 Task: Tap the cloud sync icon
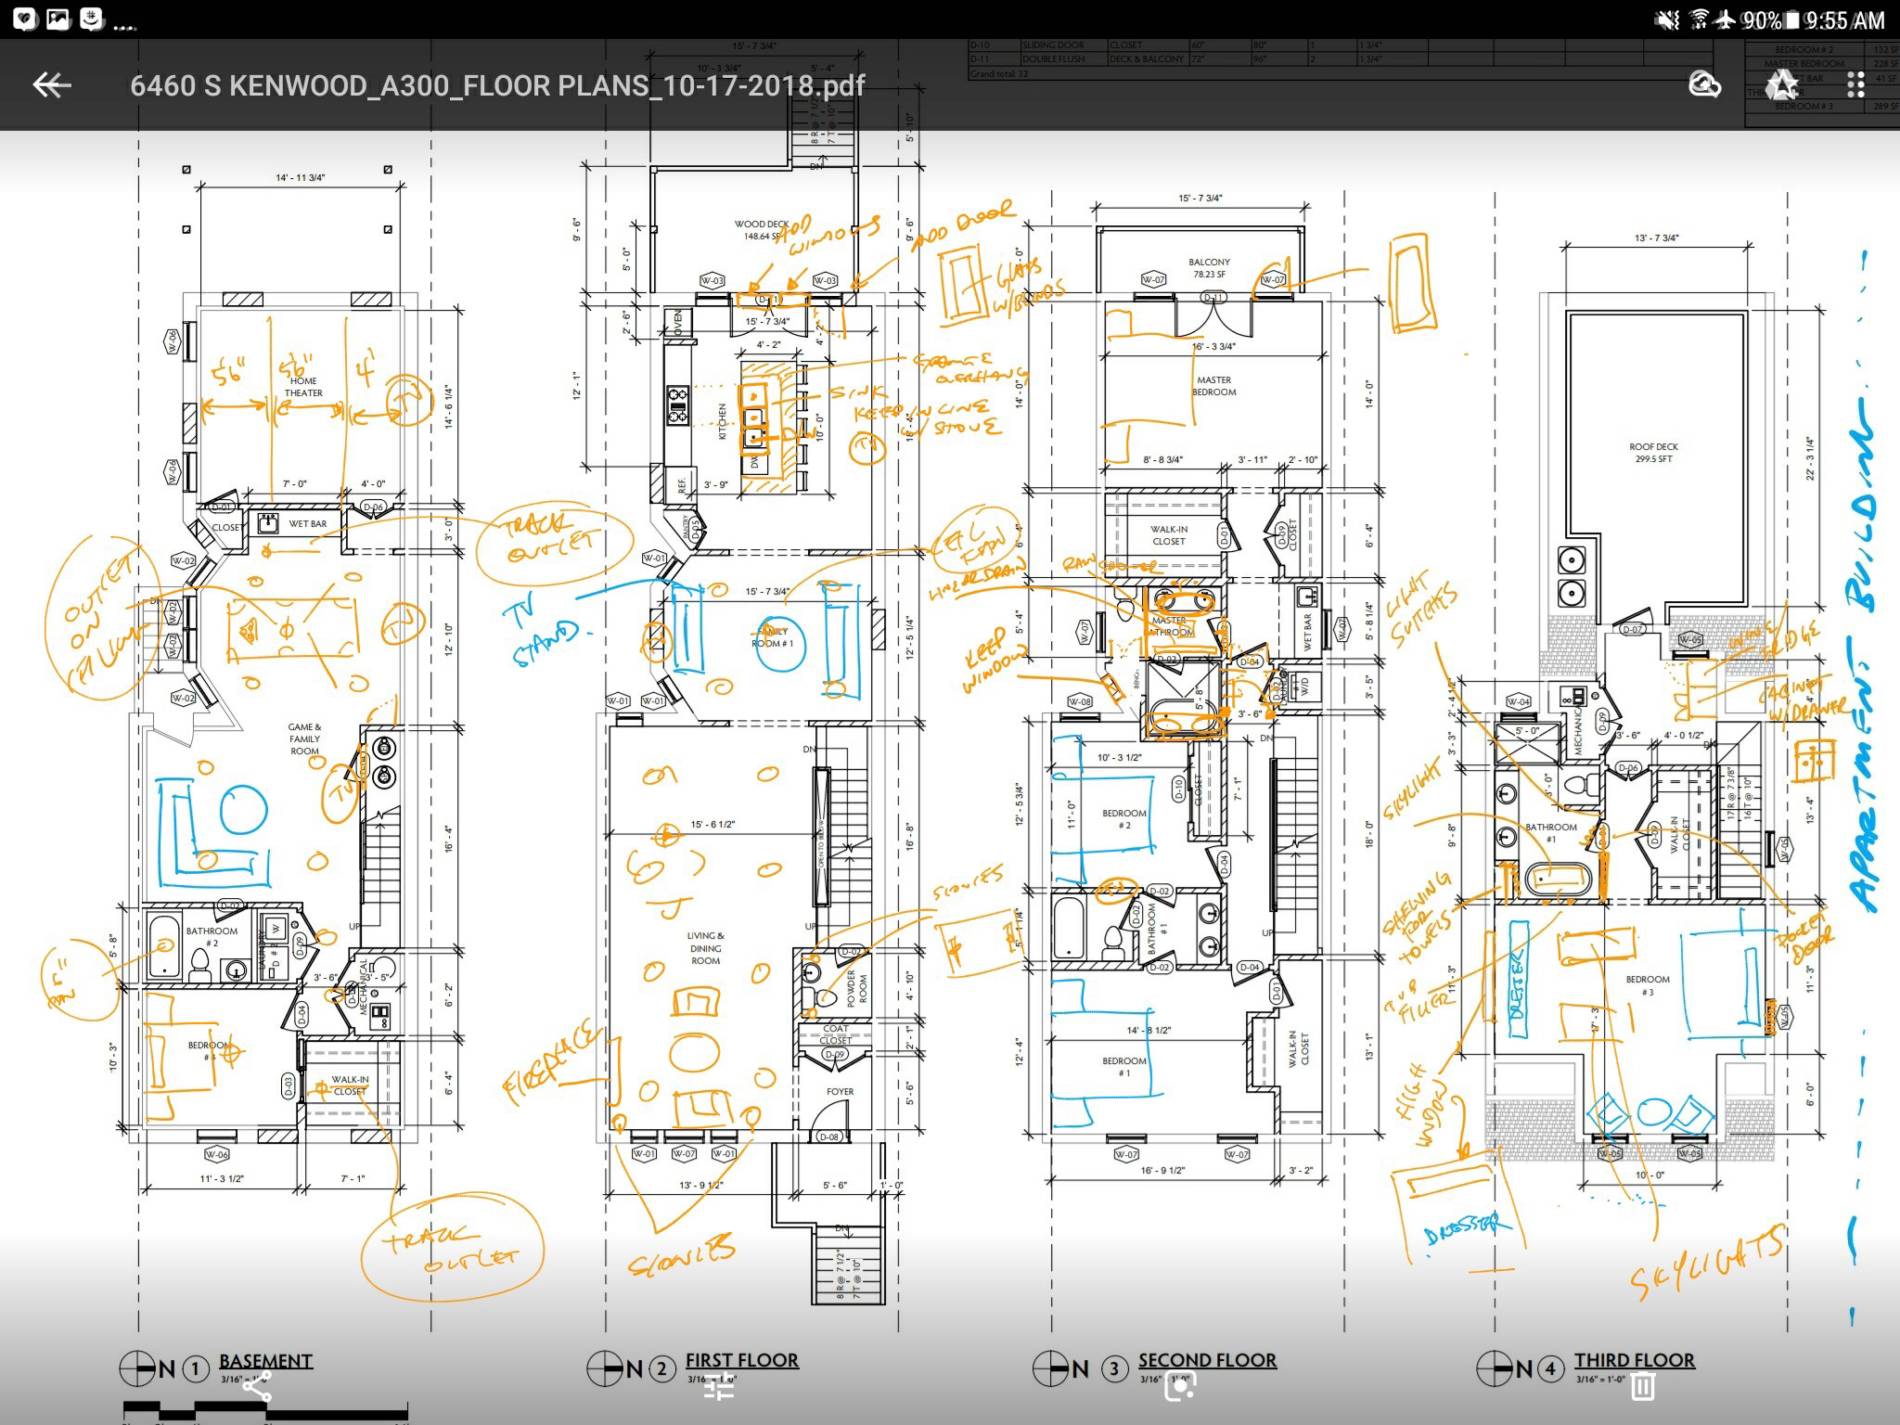(x=1704, y=86)
